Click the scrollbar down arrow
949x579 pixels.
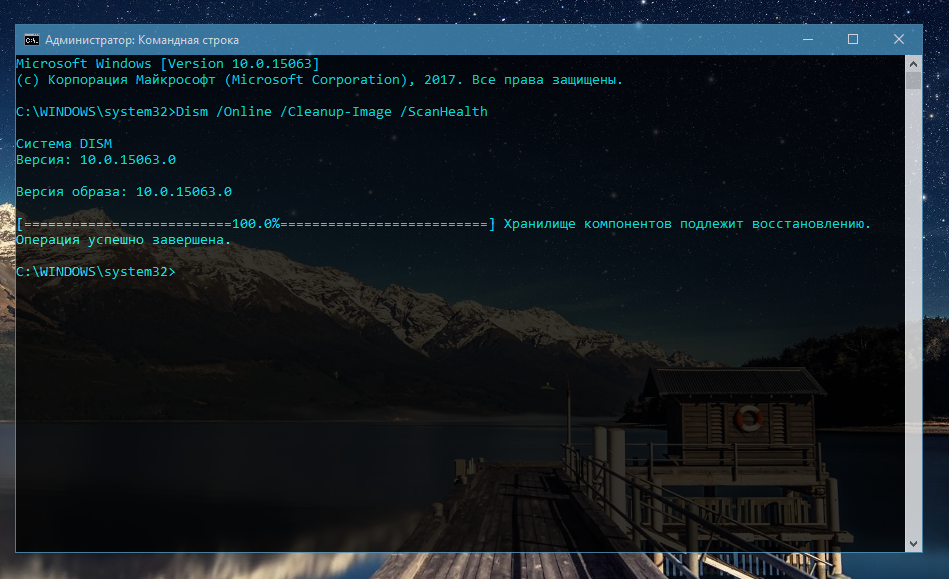[913, 544]
